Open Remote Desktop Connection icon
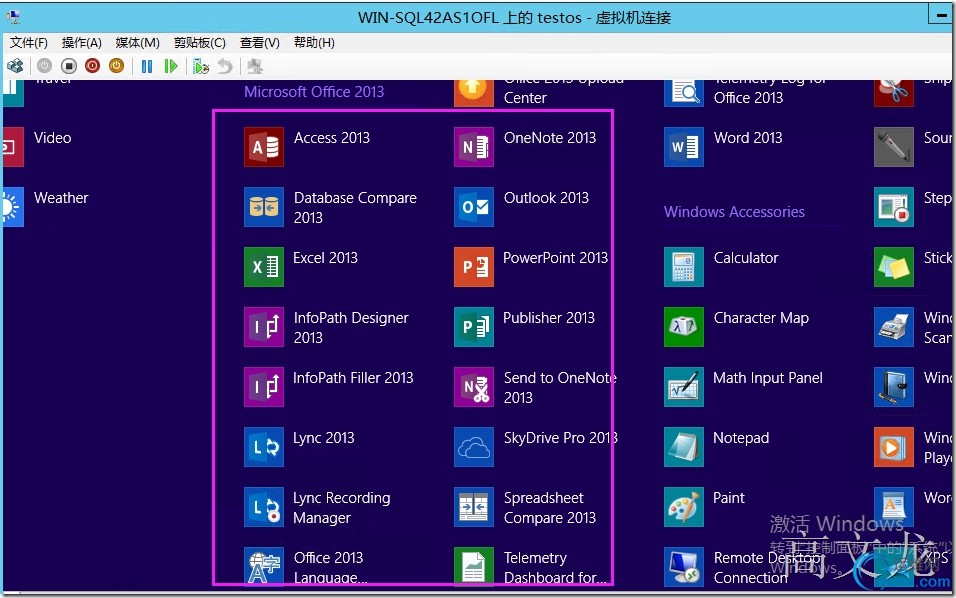The image size is (956, 598). point(684,566)
